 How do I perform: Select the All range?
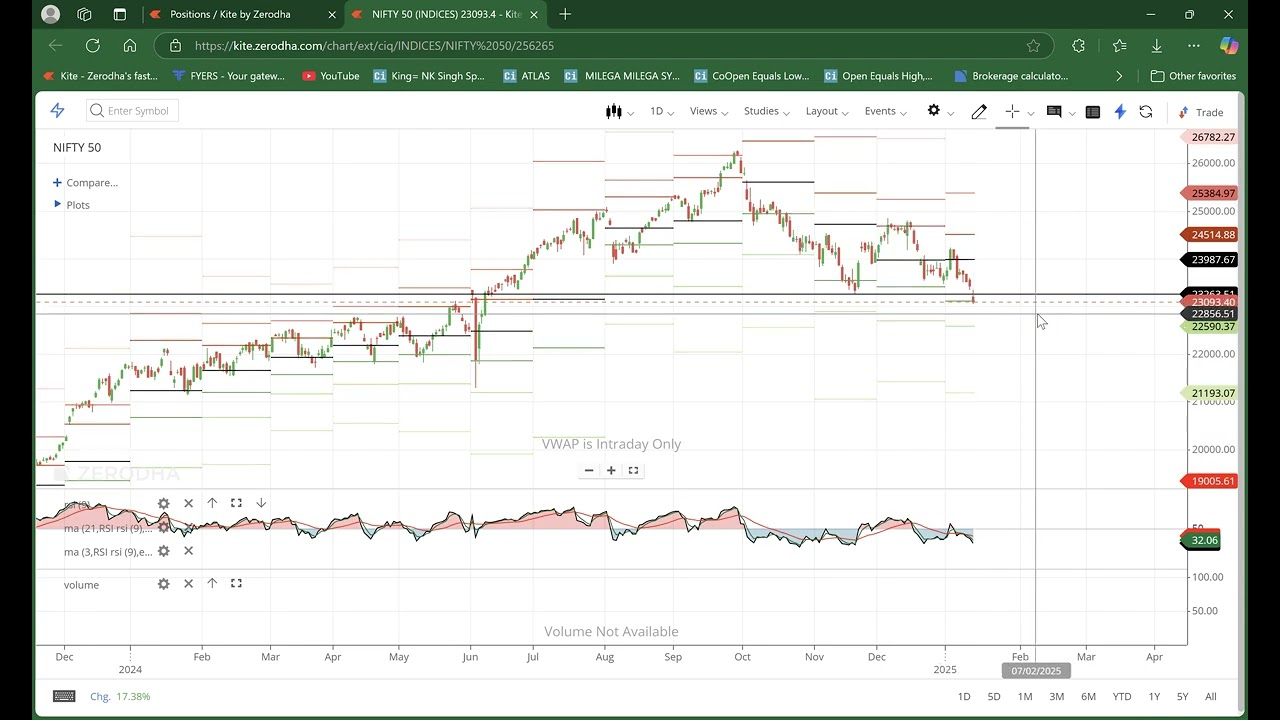[x=1211, y=696]
